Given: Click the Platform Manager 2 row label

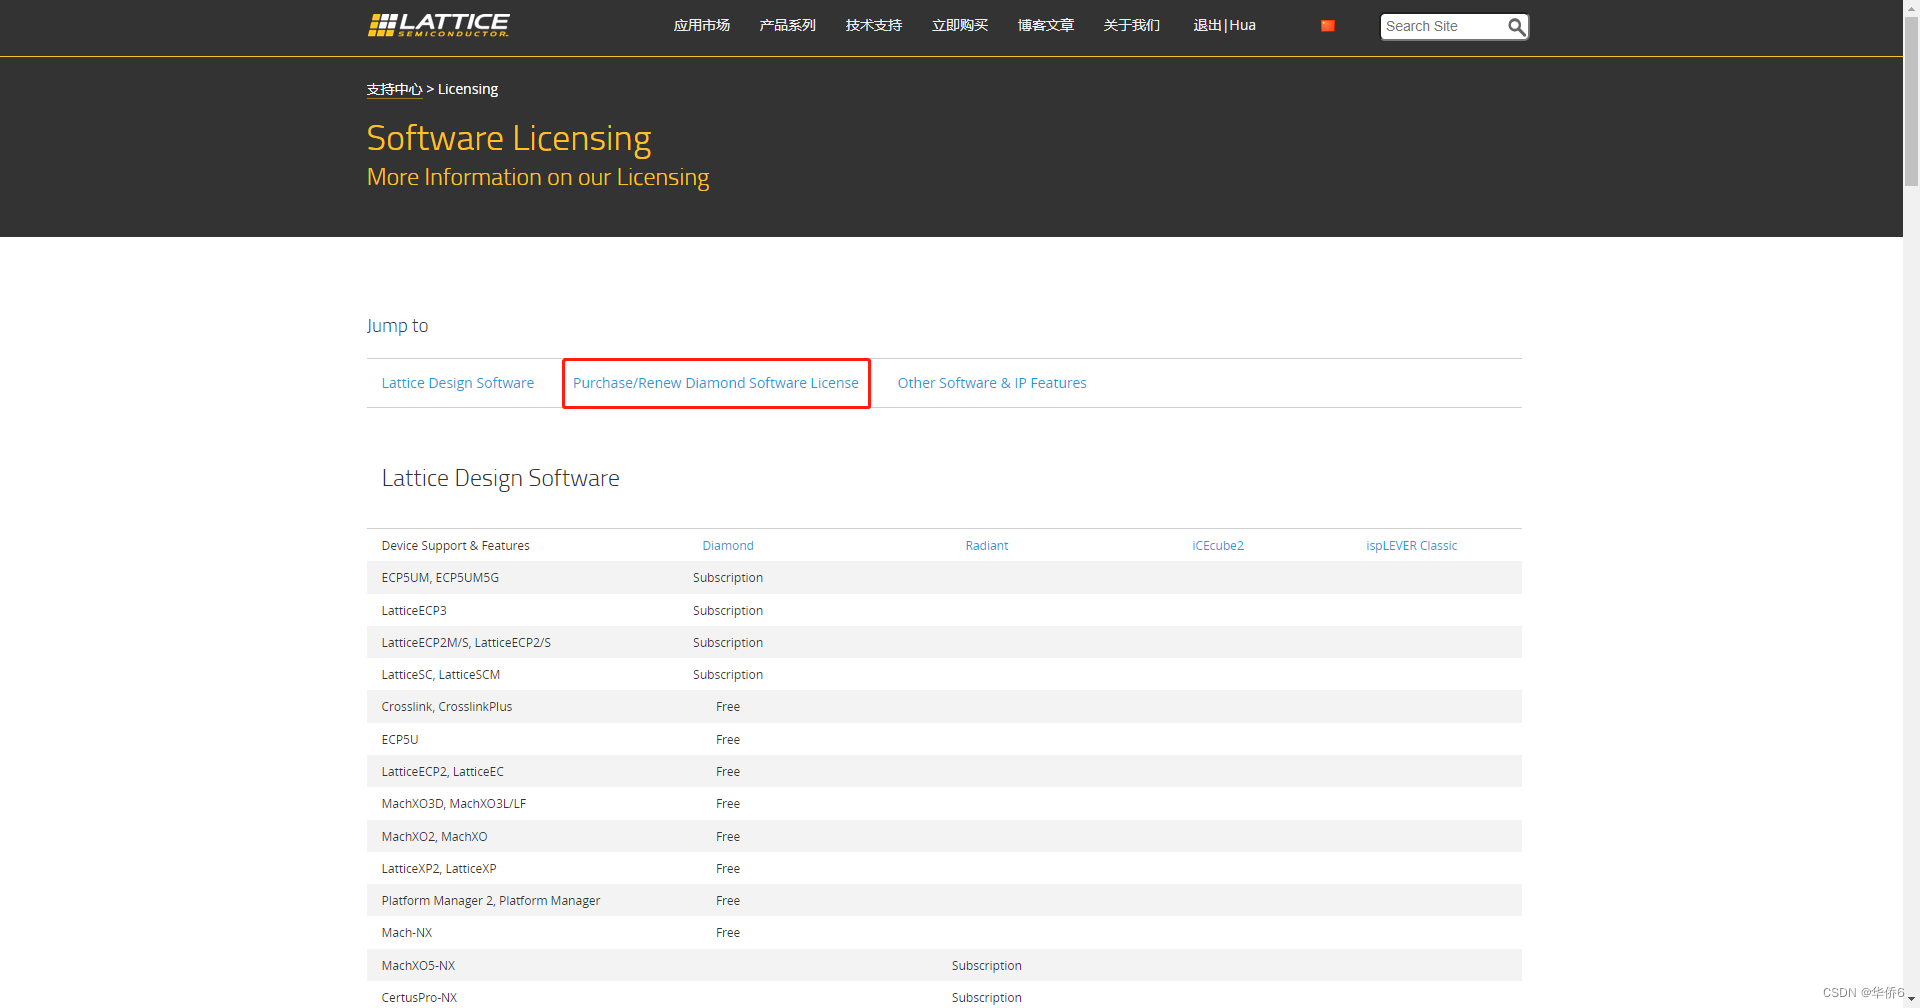Looking at the screenshot, I should pos(491,901).
